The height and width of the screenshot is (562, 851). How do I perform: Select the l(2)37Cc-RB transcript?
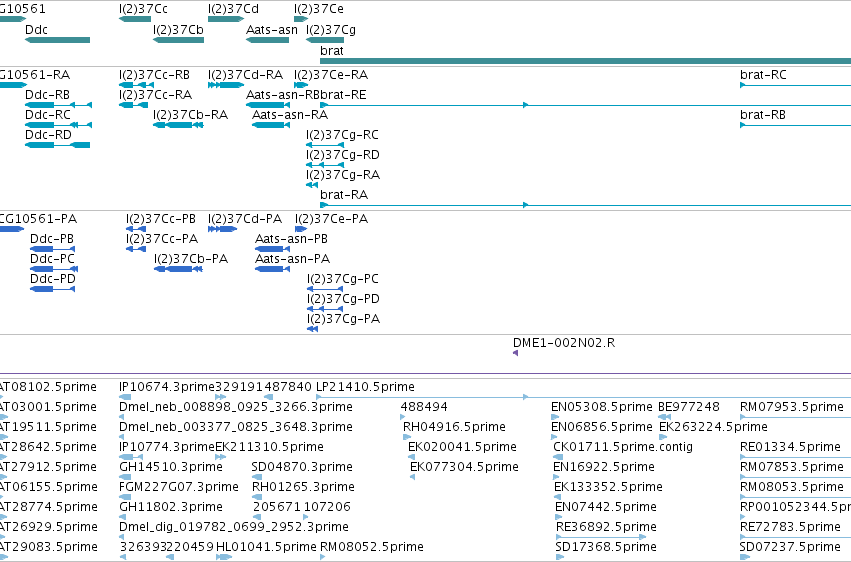tap(136, 85)
